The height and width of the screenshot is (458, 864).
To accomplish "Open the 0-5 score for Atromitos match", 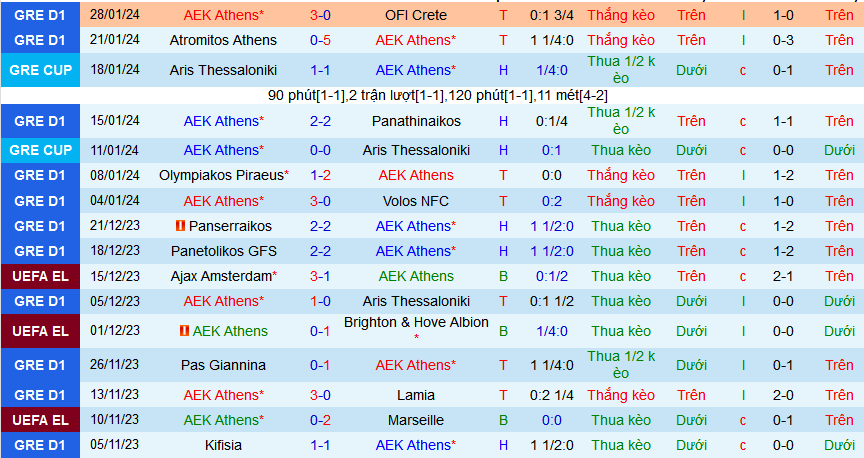I will click(x=320, y=40).
